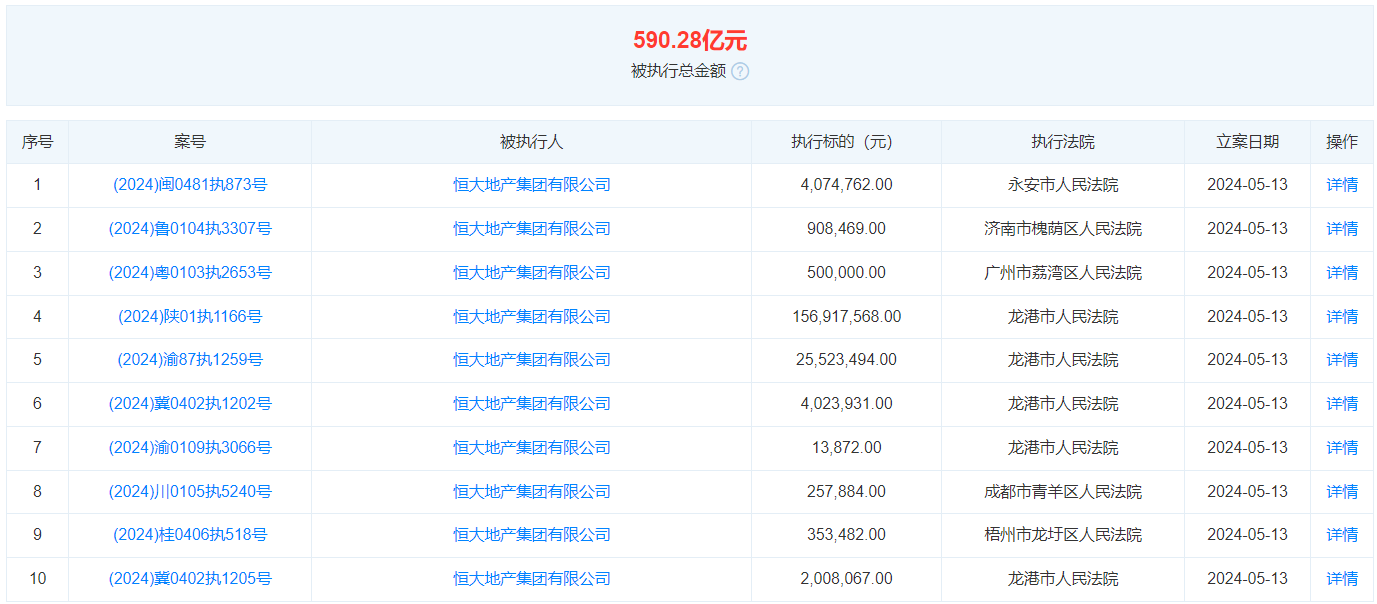
Task: Open case link (2024)川0105执5240号
Action: point(190,492)
